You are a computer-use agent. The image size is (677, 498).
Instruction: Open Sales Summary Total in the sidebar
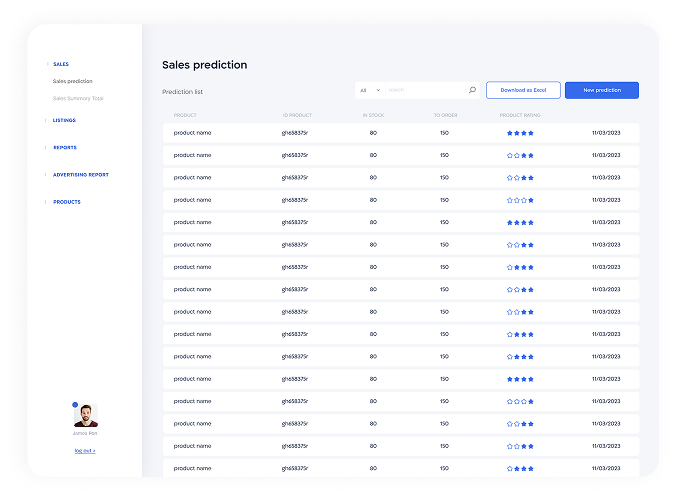(x=78, y=98)
